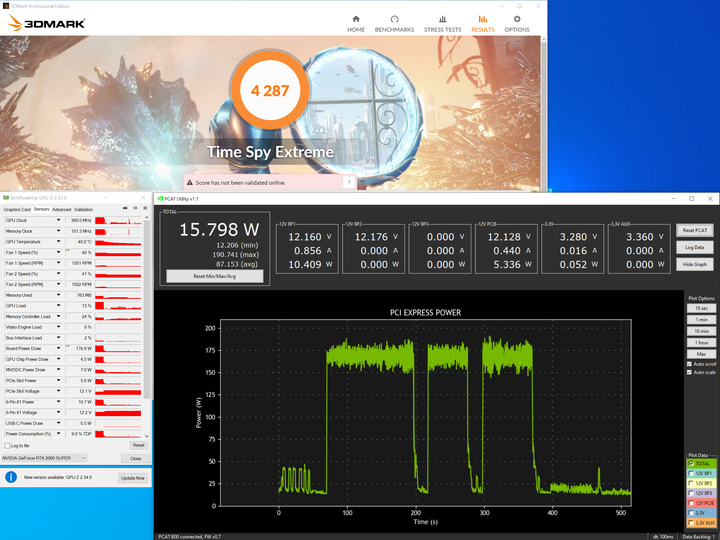The height and width of the screenshot is (540, 720).
Task: Switch to GPU-Z Advanced tab
Action: pos(62,209)
